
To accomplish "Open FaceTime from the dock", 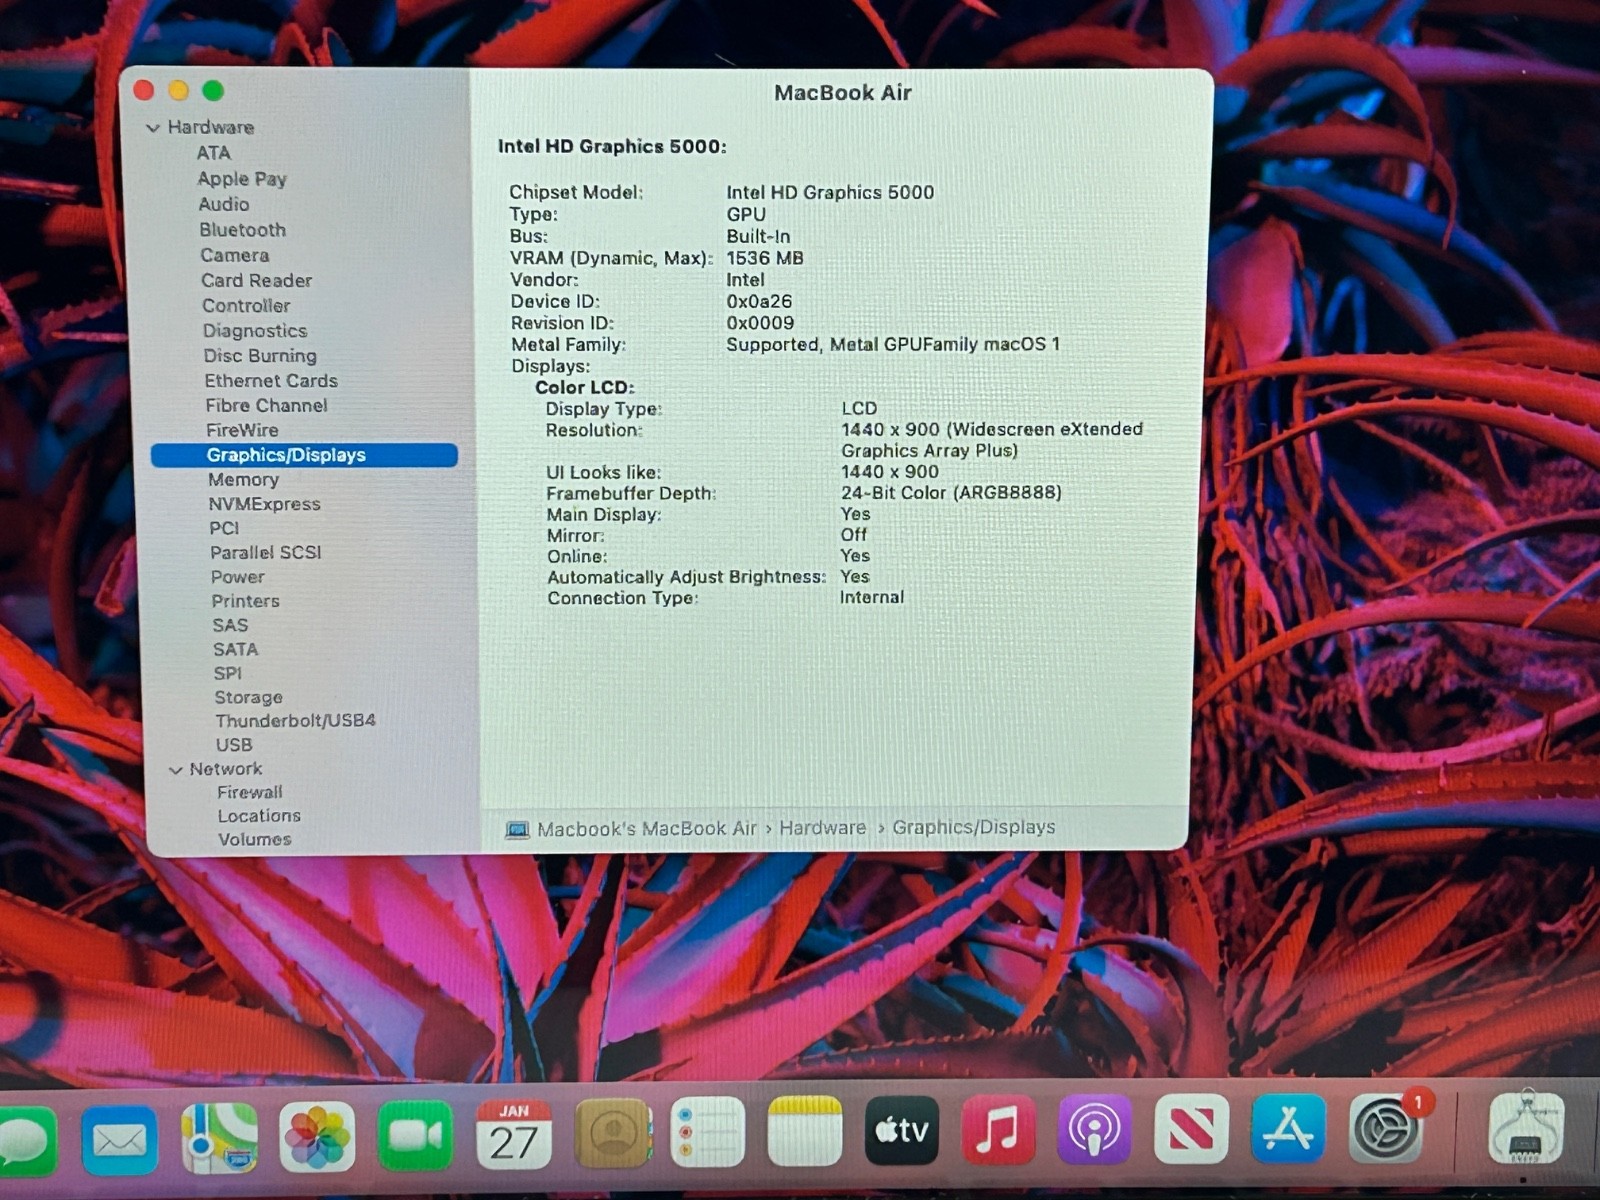I will click(415, 1135).
